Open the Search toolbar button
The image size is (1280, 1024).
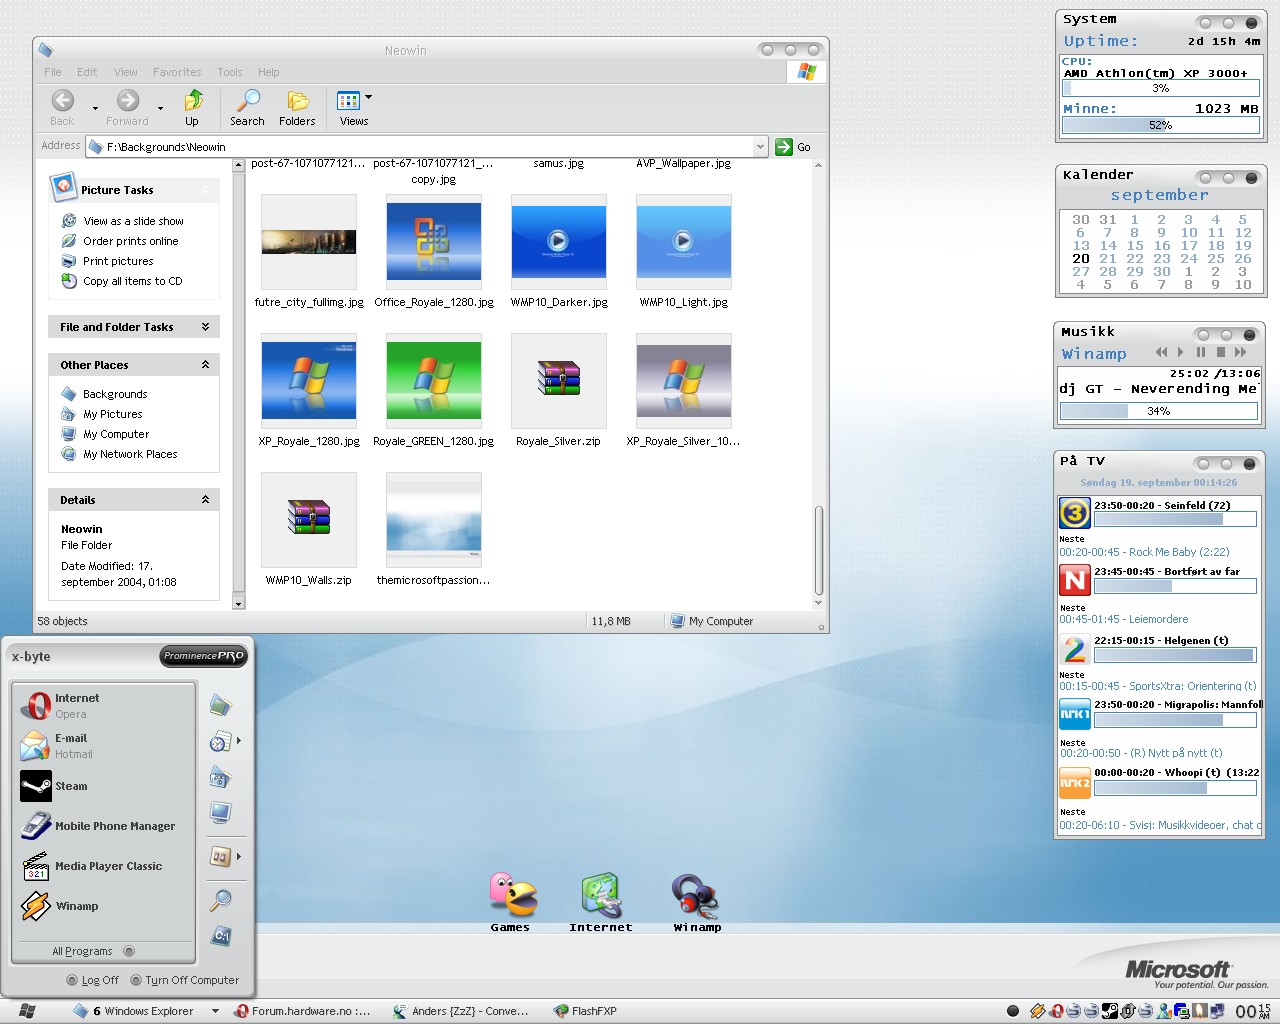(247, 107)
